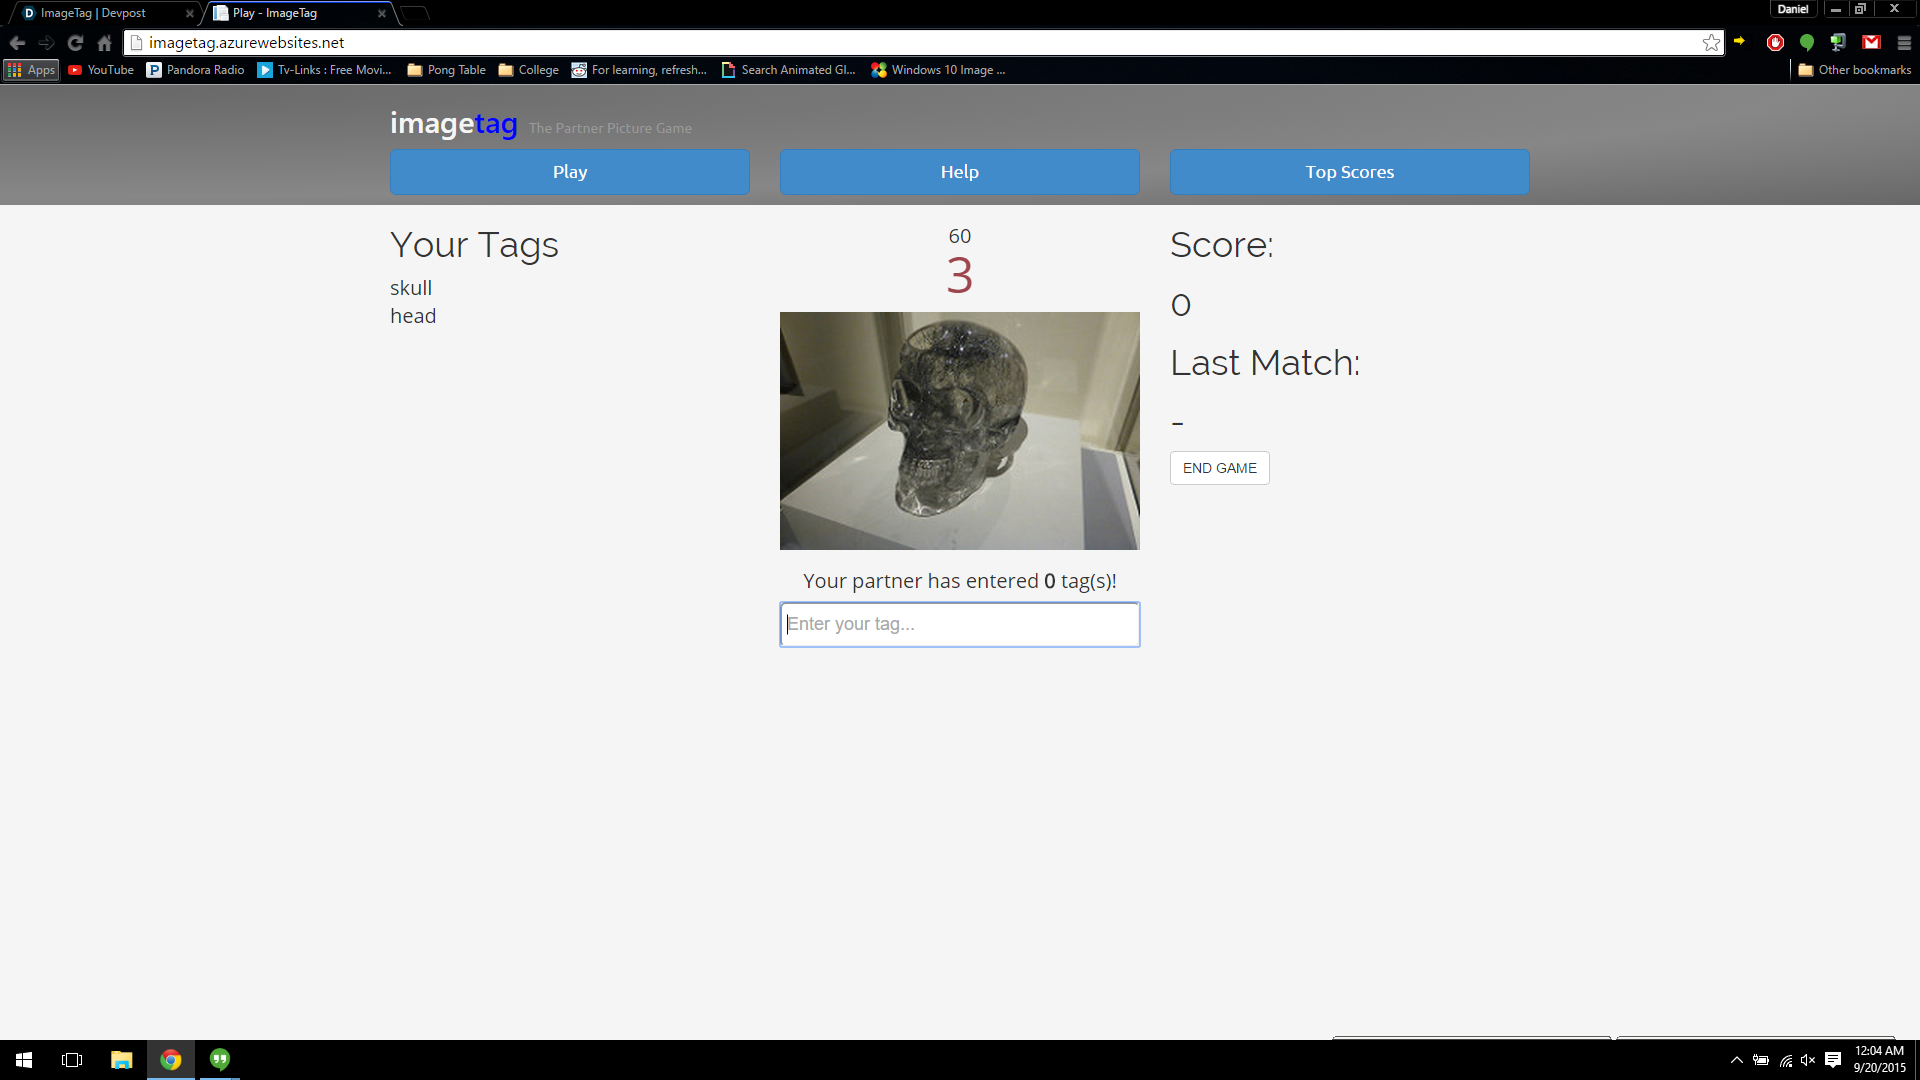Open File Explorer from taskbar
1920x1080 pixels.
point(121,1060)
